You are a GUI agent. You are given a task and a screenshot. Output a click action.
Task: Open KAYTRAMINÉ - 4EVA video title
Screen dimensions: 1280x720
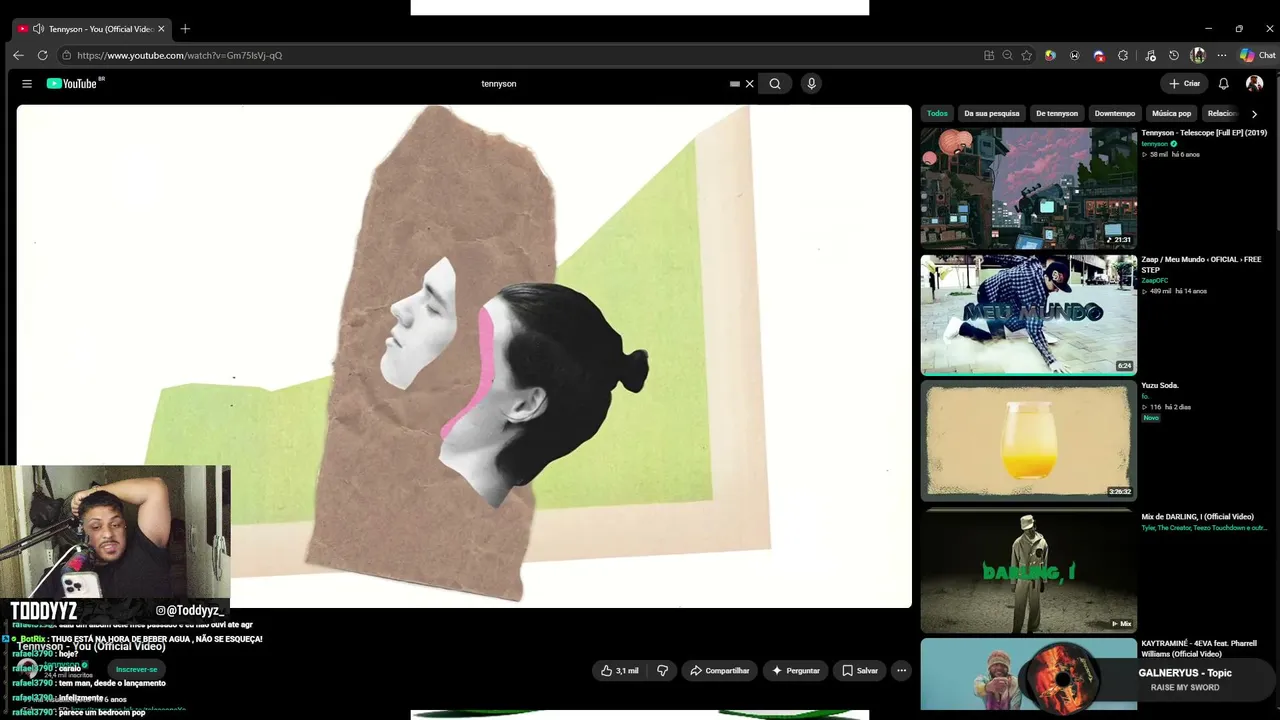[1199, 648]
